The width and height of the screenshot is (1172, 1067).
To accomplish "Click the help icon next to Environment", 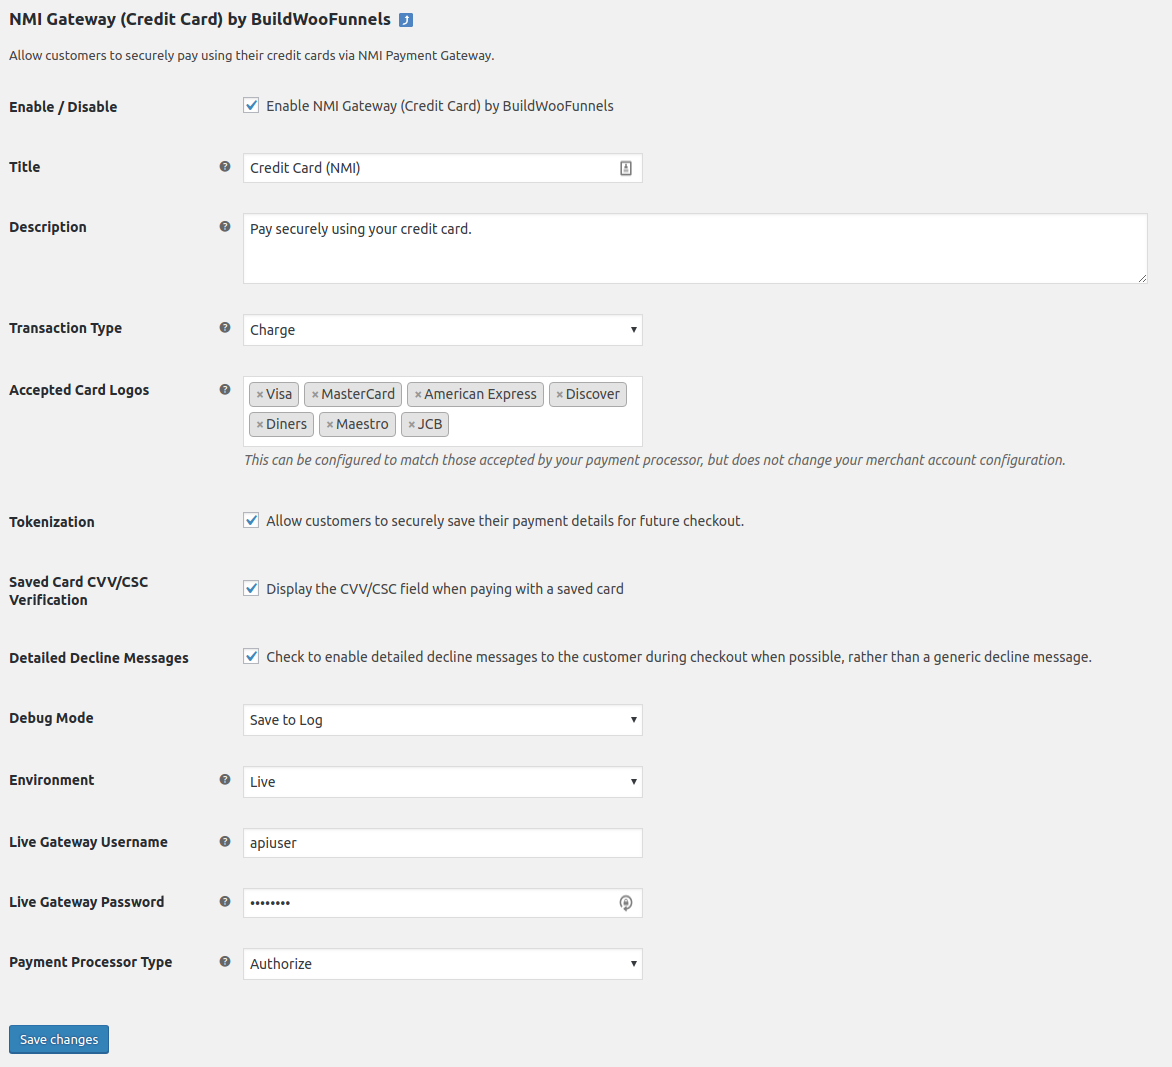I will click(x=225, y=780).
